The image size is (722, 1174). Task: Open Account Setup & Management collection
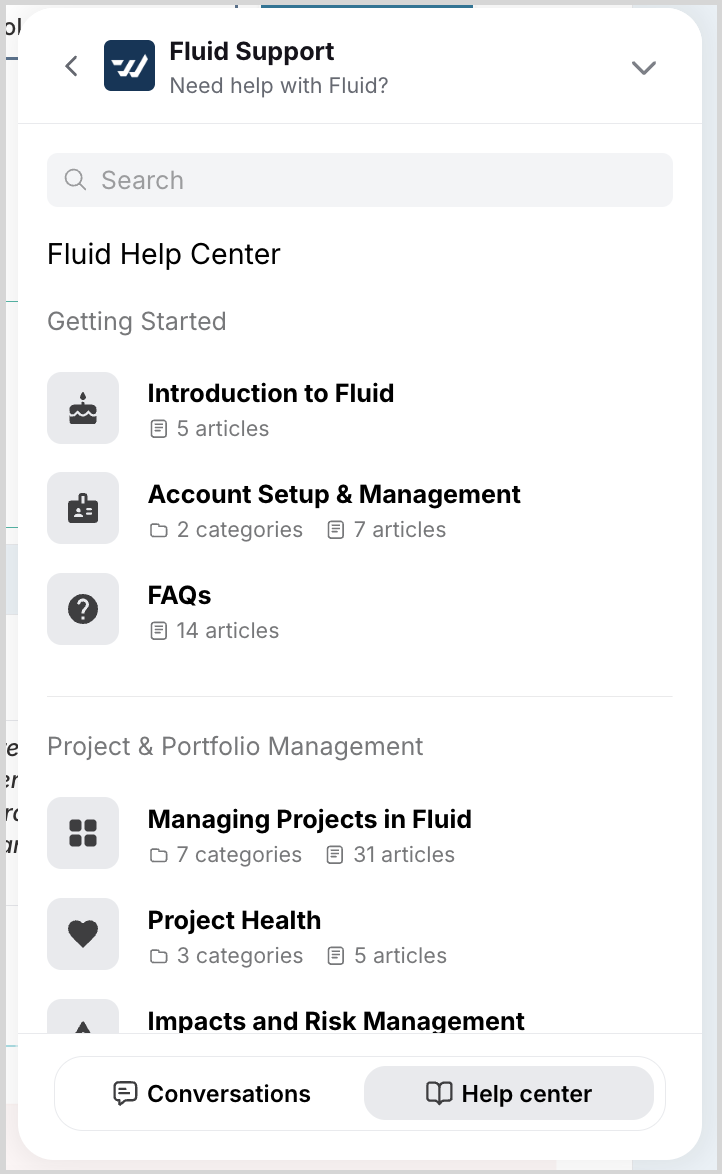334,495
